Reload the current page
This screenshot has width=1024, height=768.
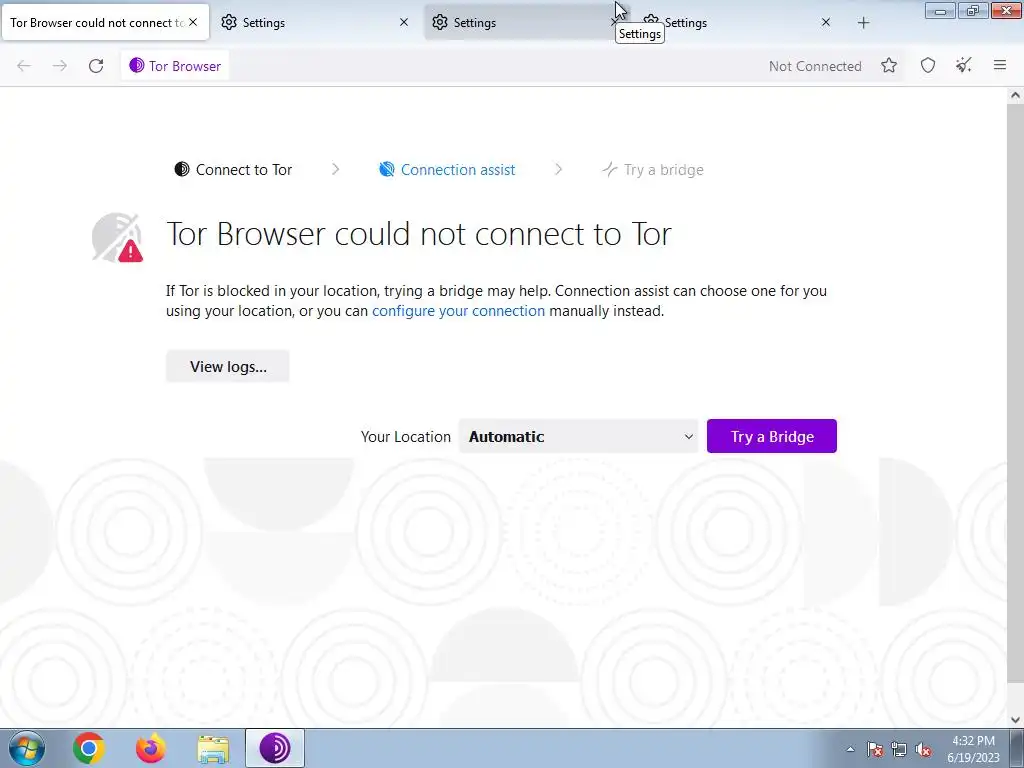(x=96, y=66)
